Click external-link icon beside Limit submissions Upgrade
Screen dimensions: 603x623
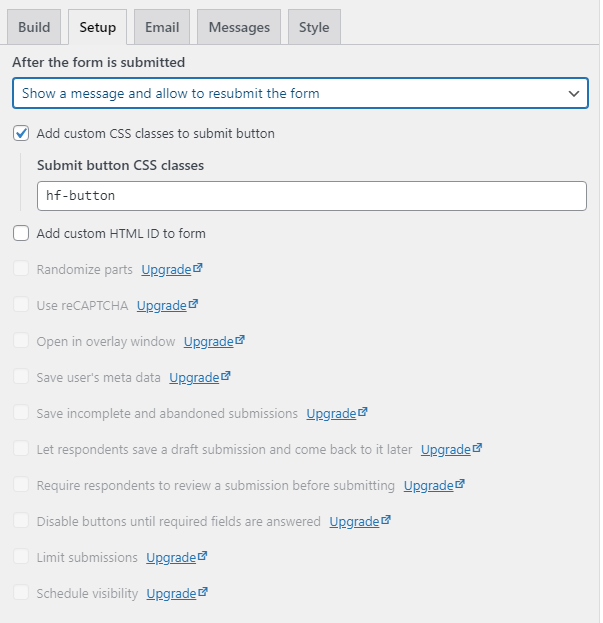203,557
